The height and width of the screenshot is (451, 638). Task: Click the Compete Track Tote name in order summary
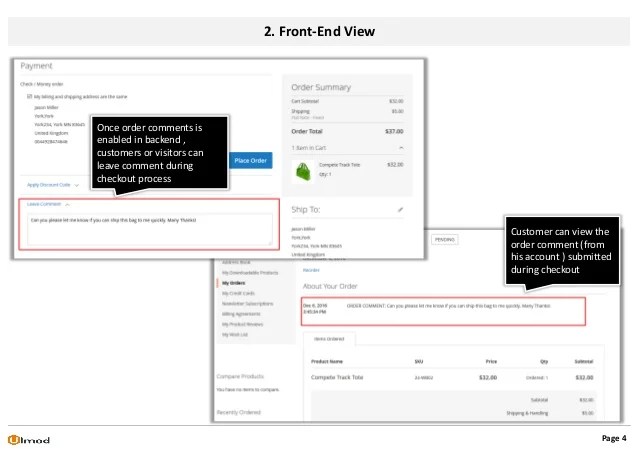click(x=339, y=165)
